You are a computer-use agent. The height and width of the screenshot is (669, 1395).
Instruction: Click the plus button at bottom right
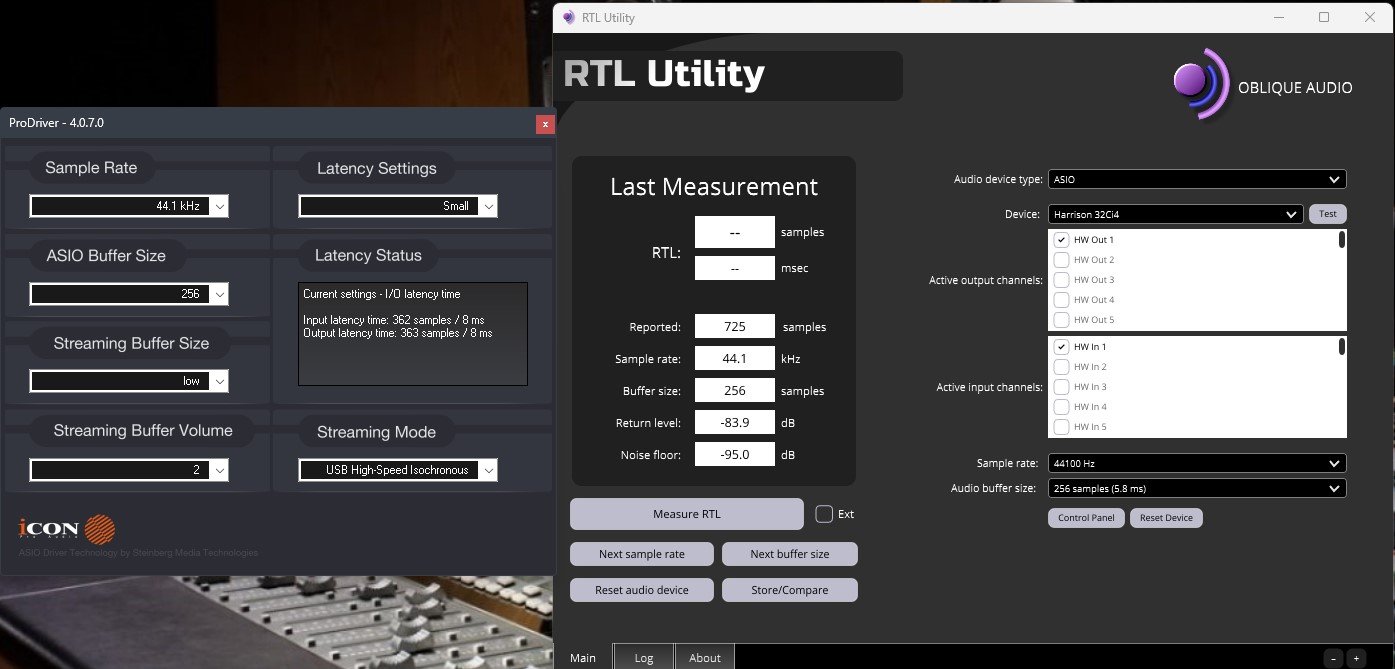tap(1356, 658)
